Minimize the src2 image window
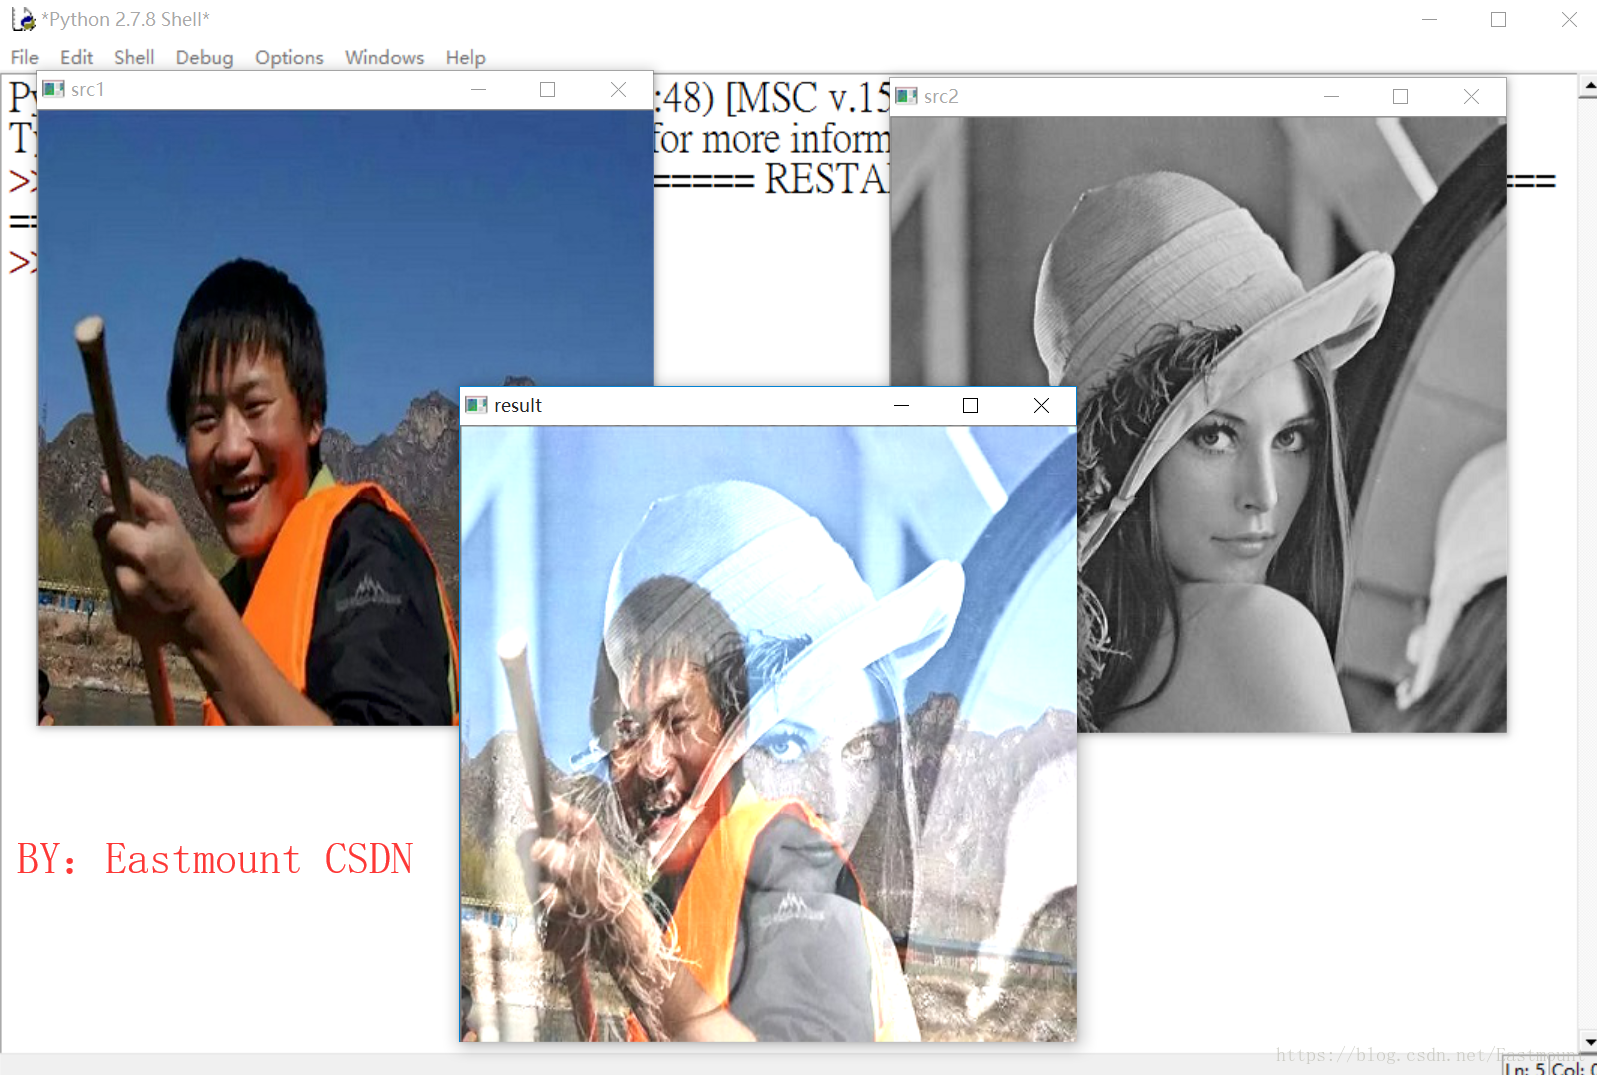Image resolution: width=1597 pixels, height=1075 pixels. (1331, 97)
